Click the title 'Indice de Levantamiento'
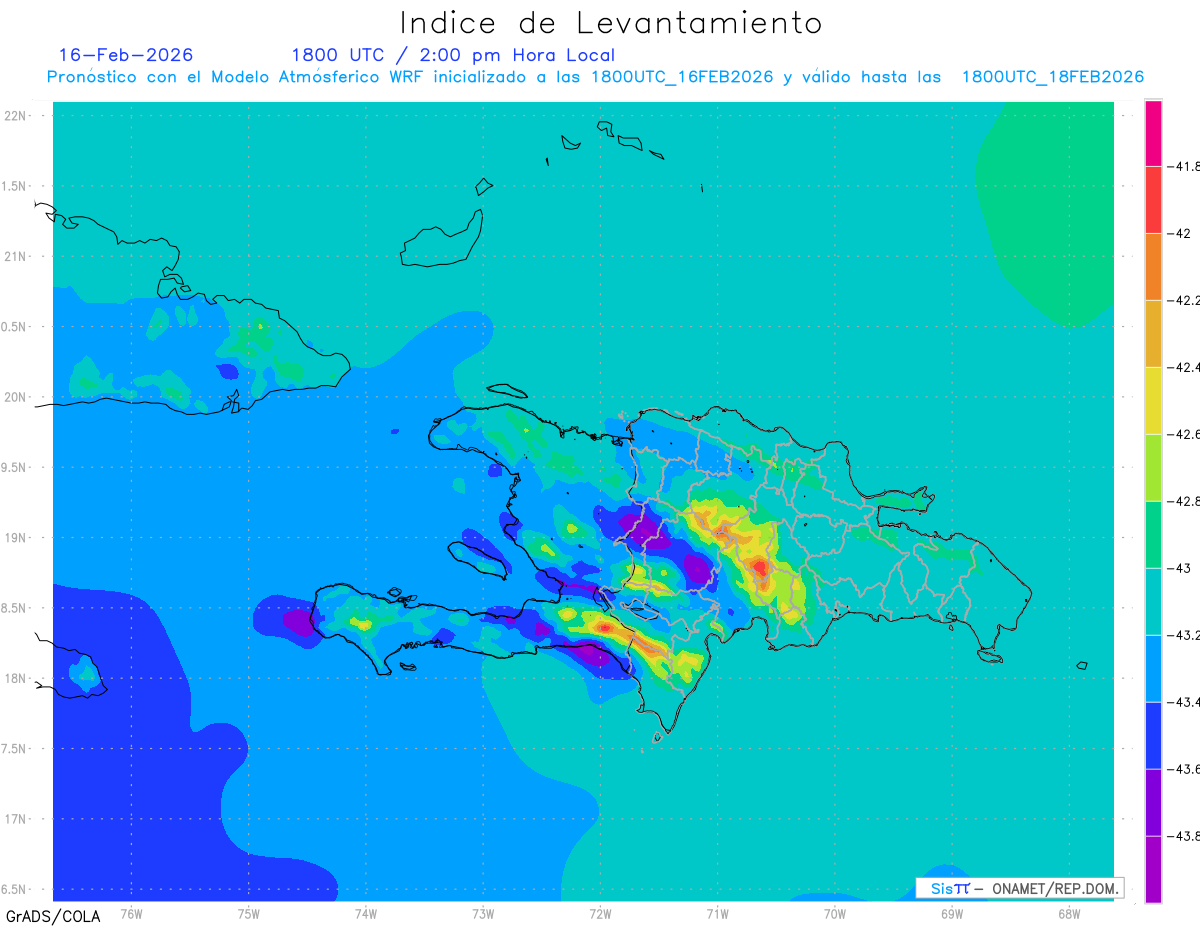This screenshot has height=927, width=1200. pyautogui.click(x=611, y=22)
